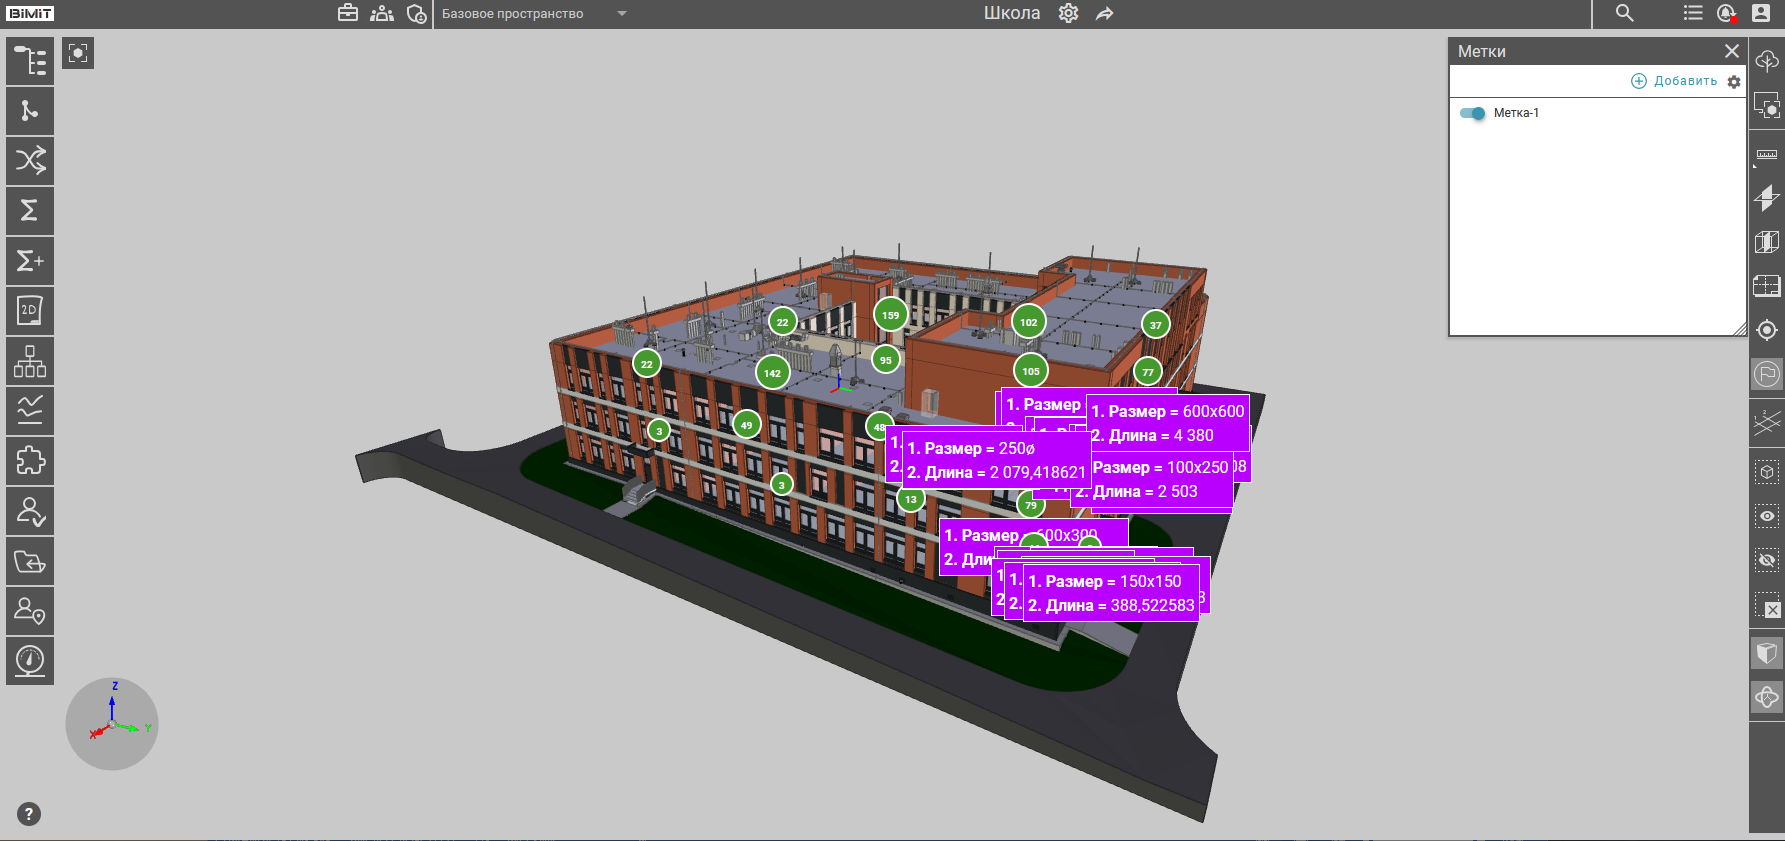Click the show elements eye icon
The height and width of the screenshot is (841, 1785).
point(1767,516)
